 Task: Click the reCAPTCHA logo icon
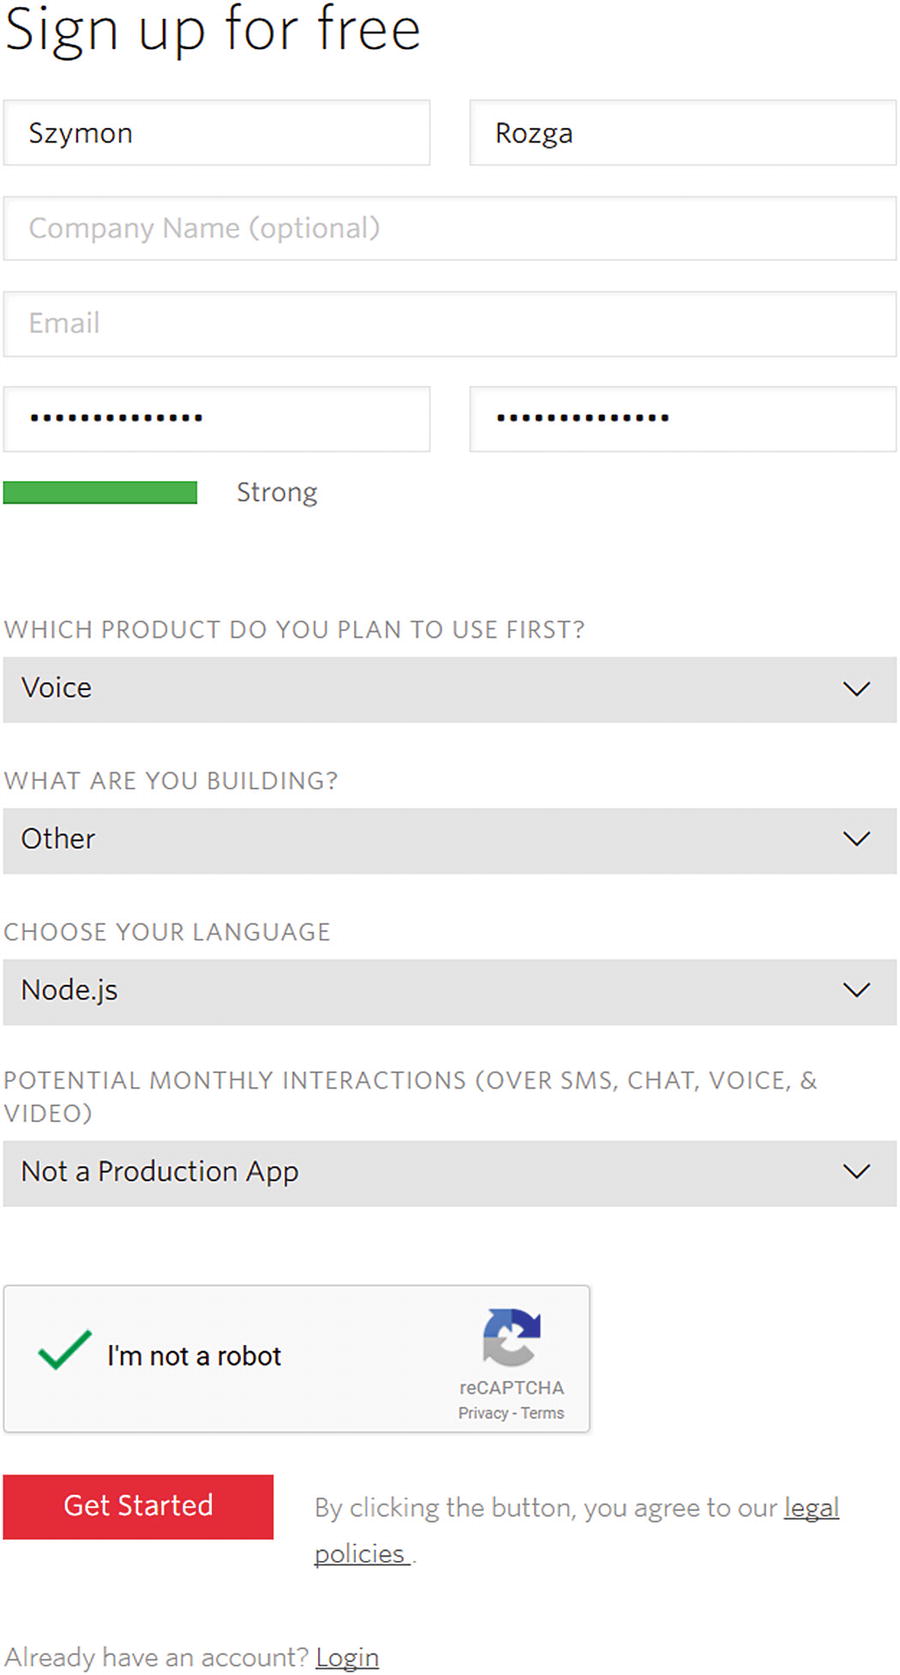coord(511,1337)
